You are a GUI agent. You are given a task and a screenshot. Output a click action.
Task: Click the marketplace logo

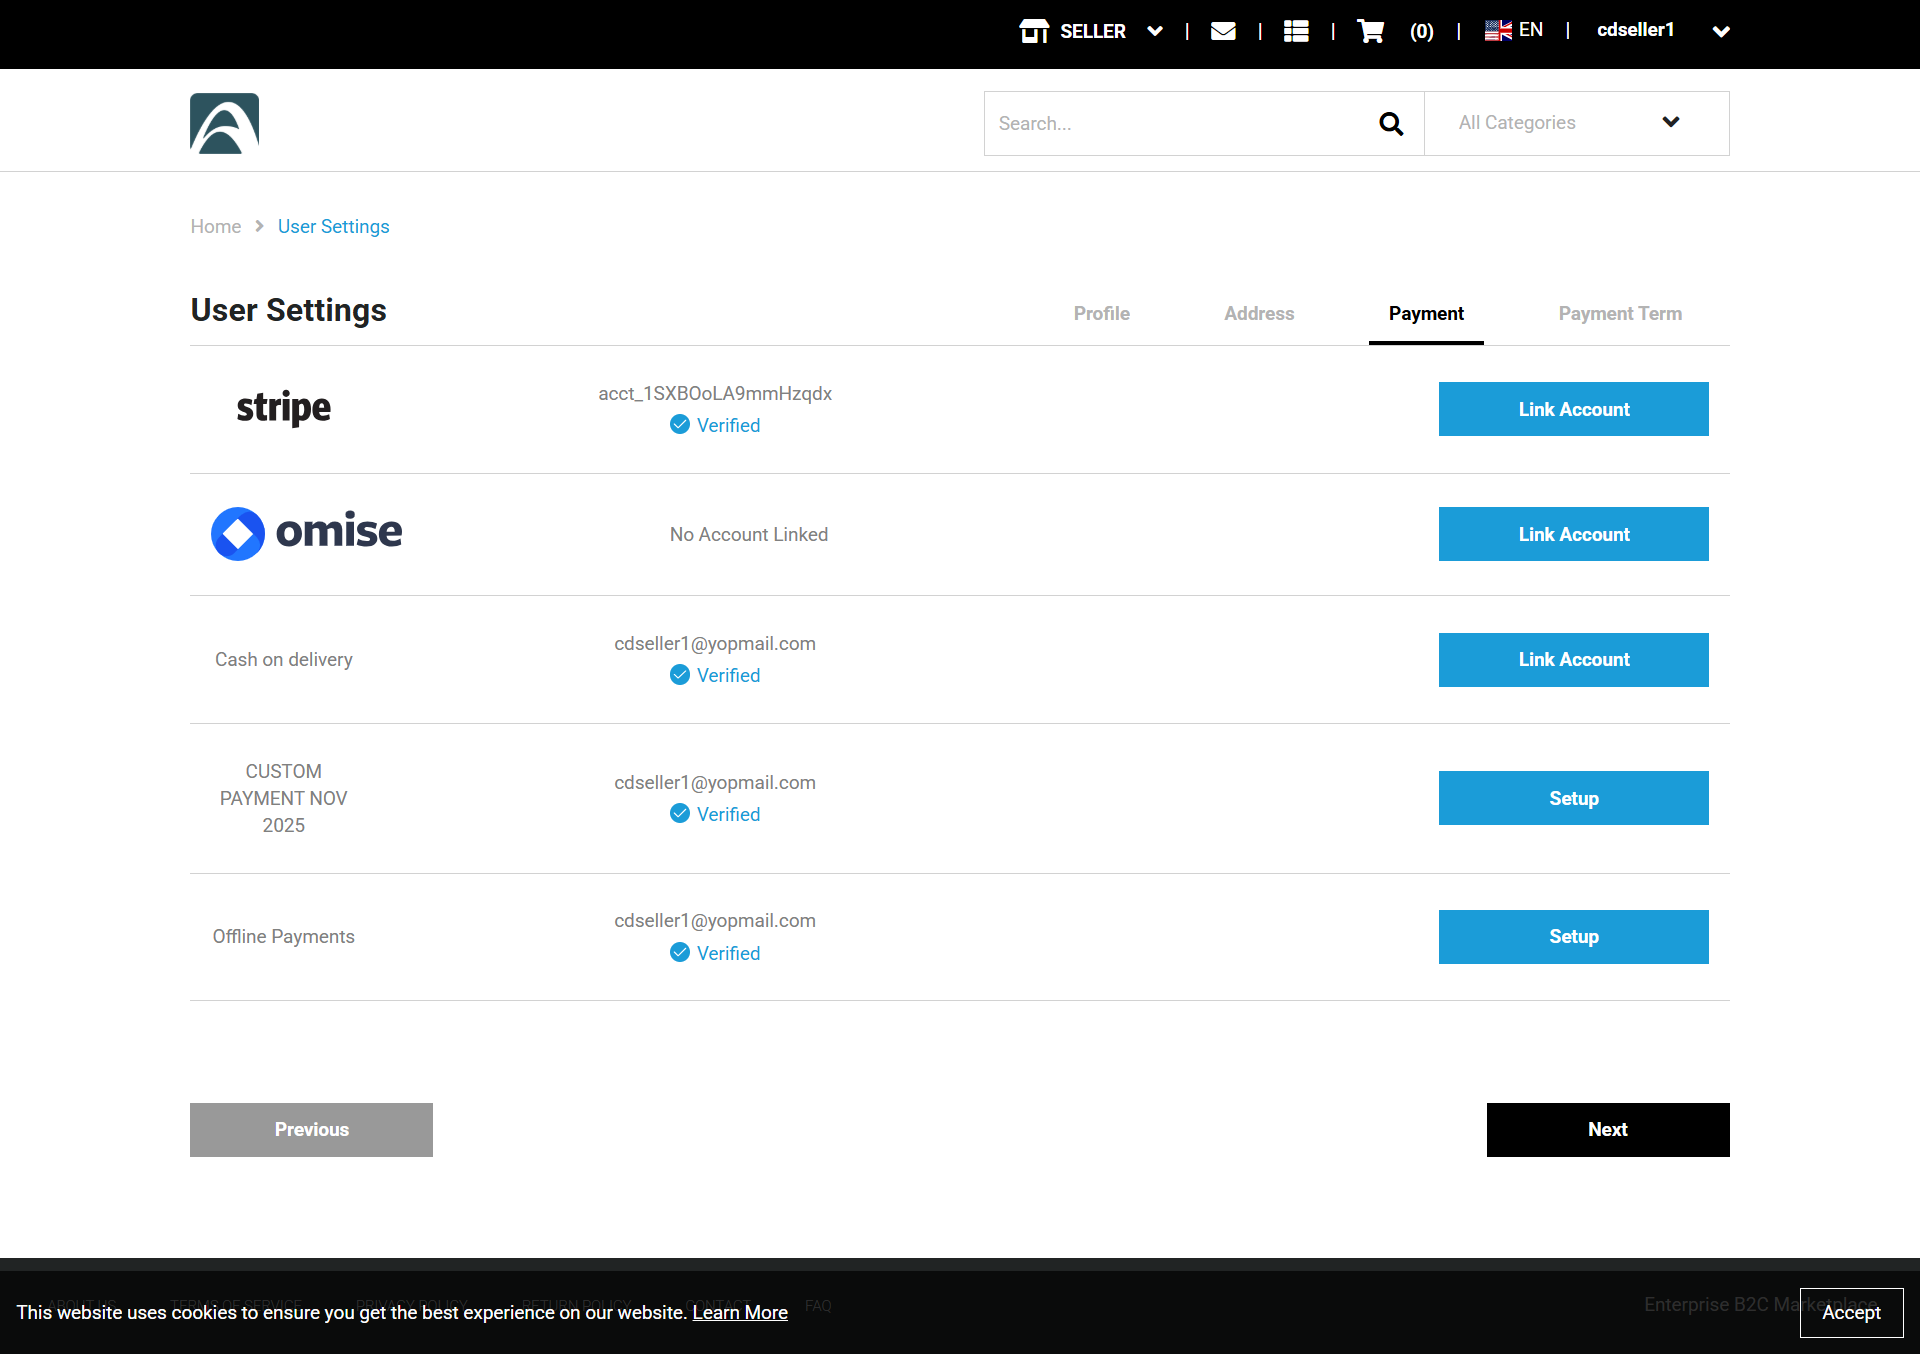coord(225,123)
